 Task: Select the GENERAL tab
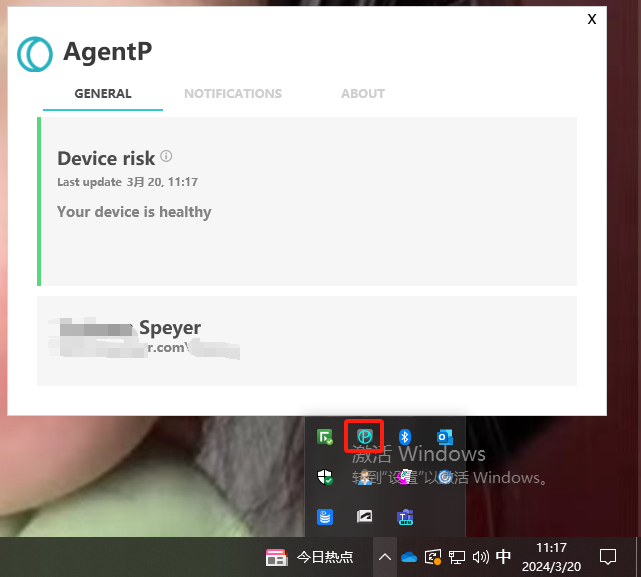click(103, 94)
